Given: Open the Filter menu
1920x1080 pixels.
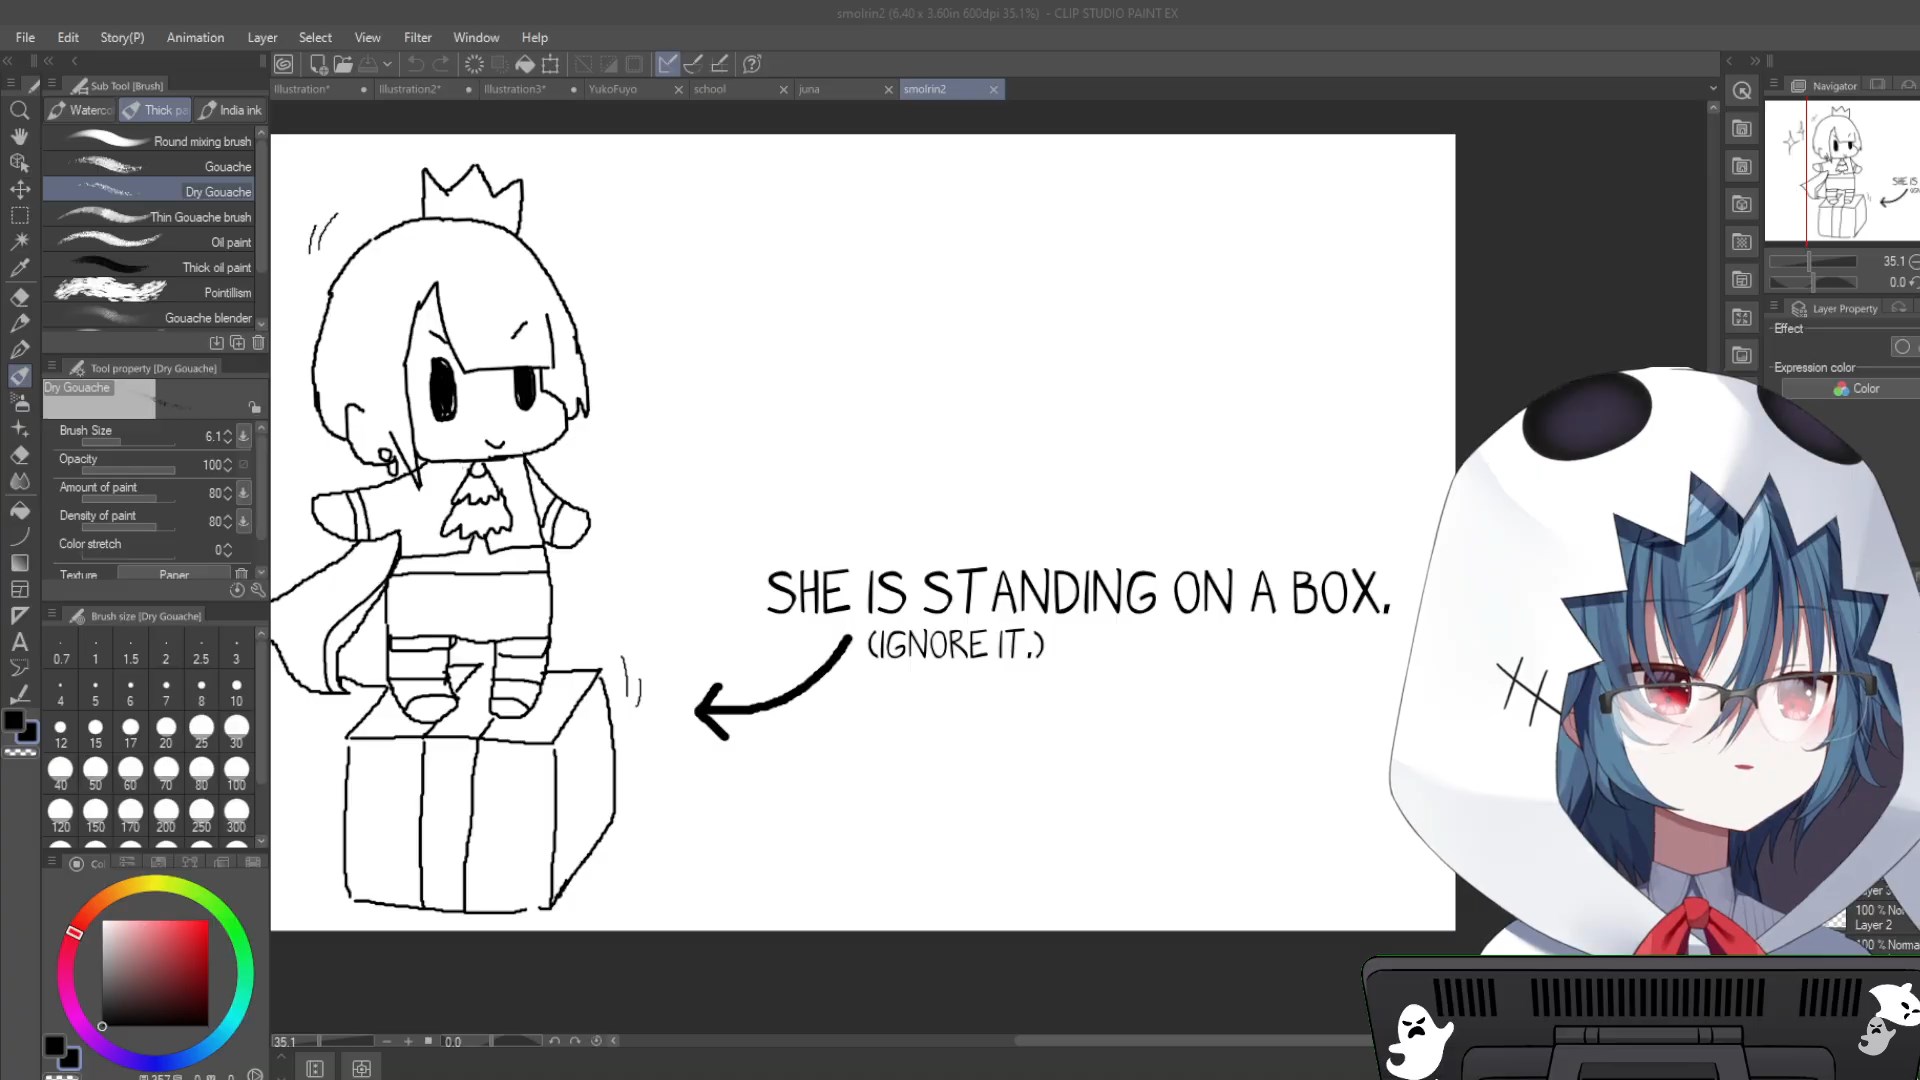Looking at the screenshot, I should [x=417, y=37].
